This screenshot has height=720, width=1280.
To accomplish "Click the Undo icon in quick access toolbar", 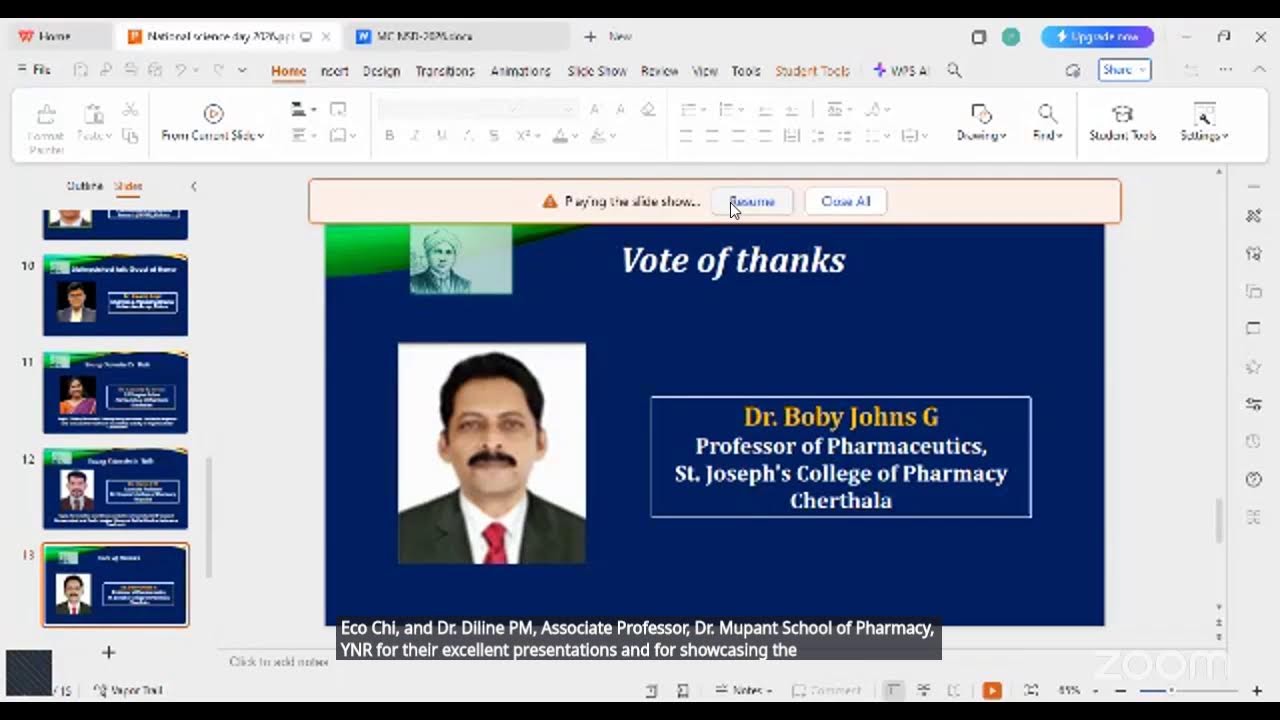I will coord(181,70).
